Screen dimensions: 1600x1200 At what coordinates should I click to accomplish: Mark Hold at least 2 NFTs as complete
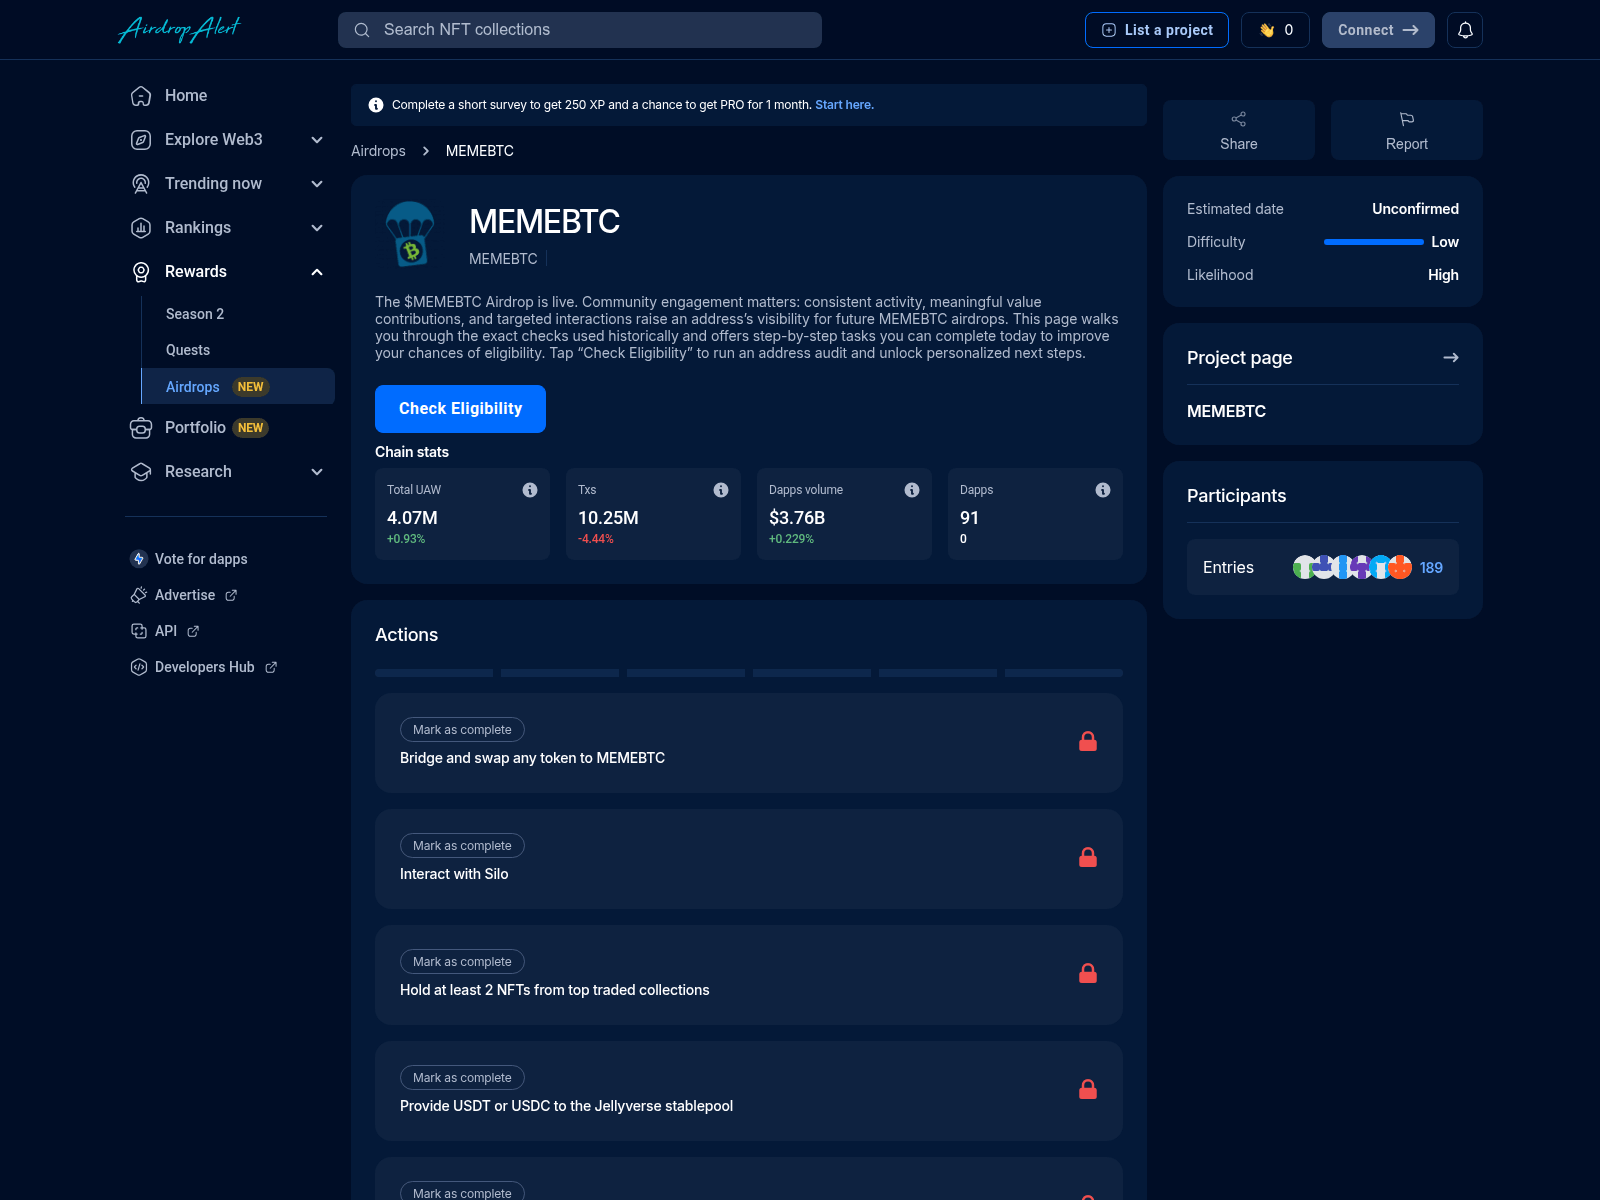tap(462, 962)
